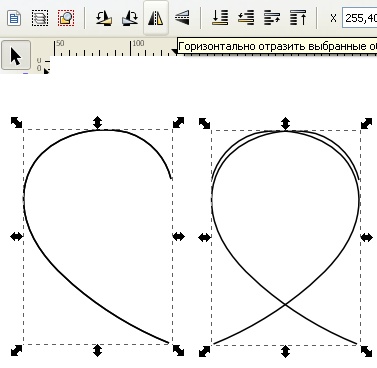Click Select All in All Layers icon

point(40,18)
